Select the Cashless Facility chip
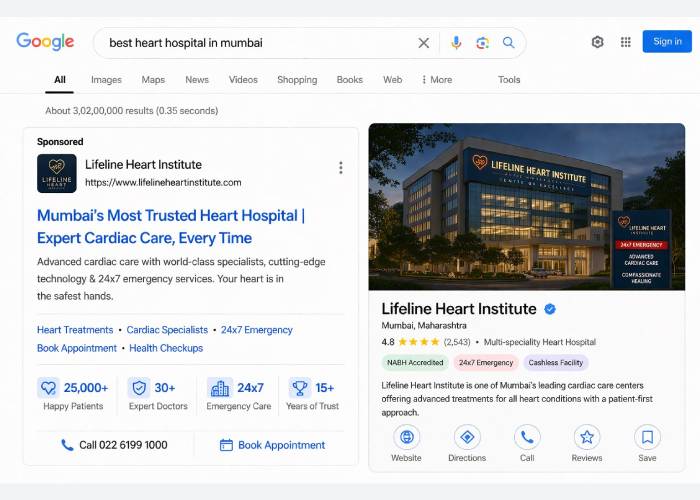This screenshot has width=700, height=500. [556, 362]
